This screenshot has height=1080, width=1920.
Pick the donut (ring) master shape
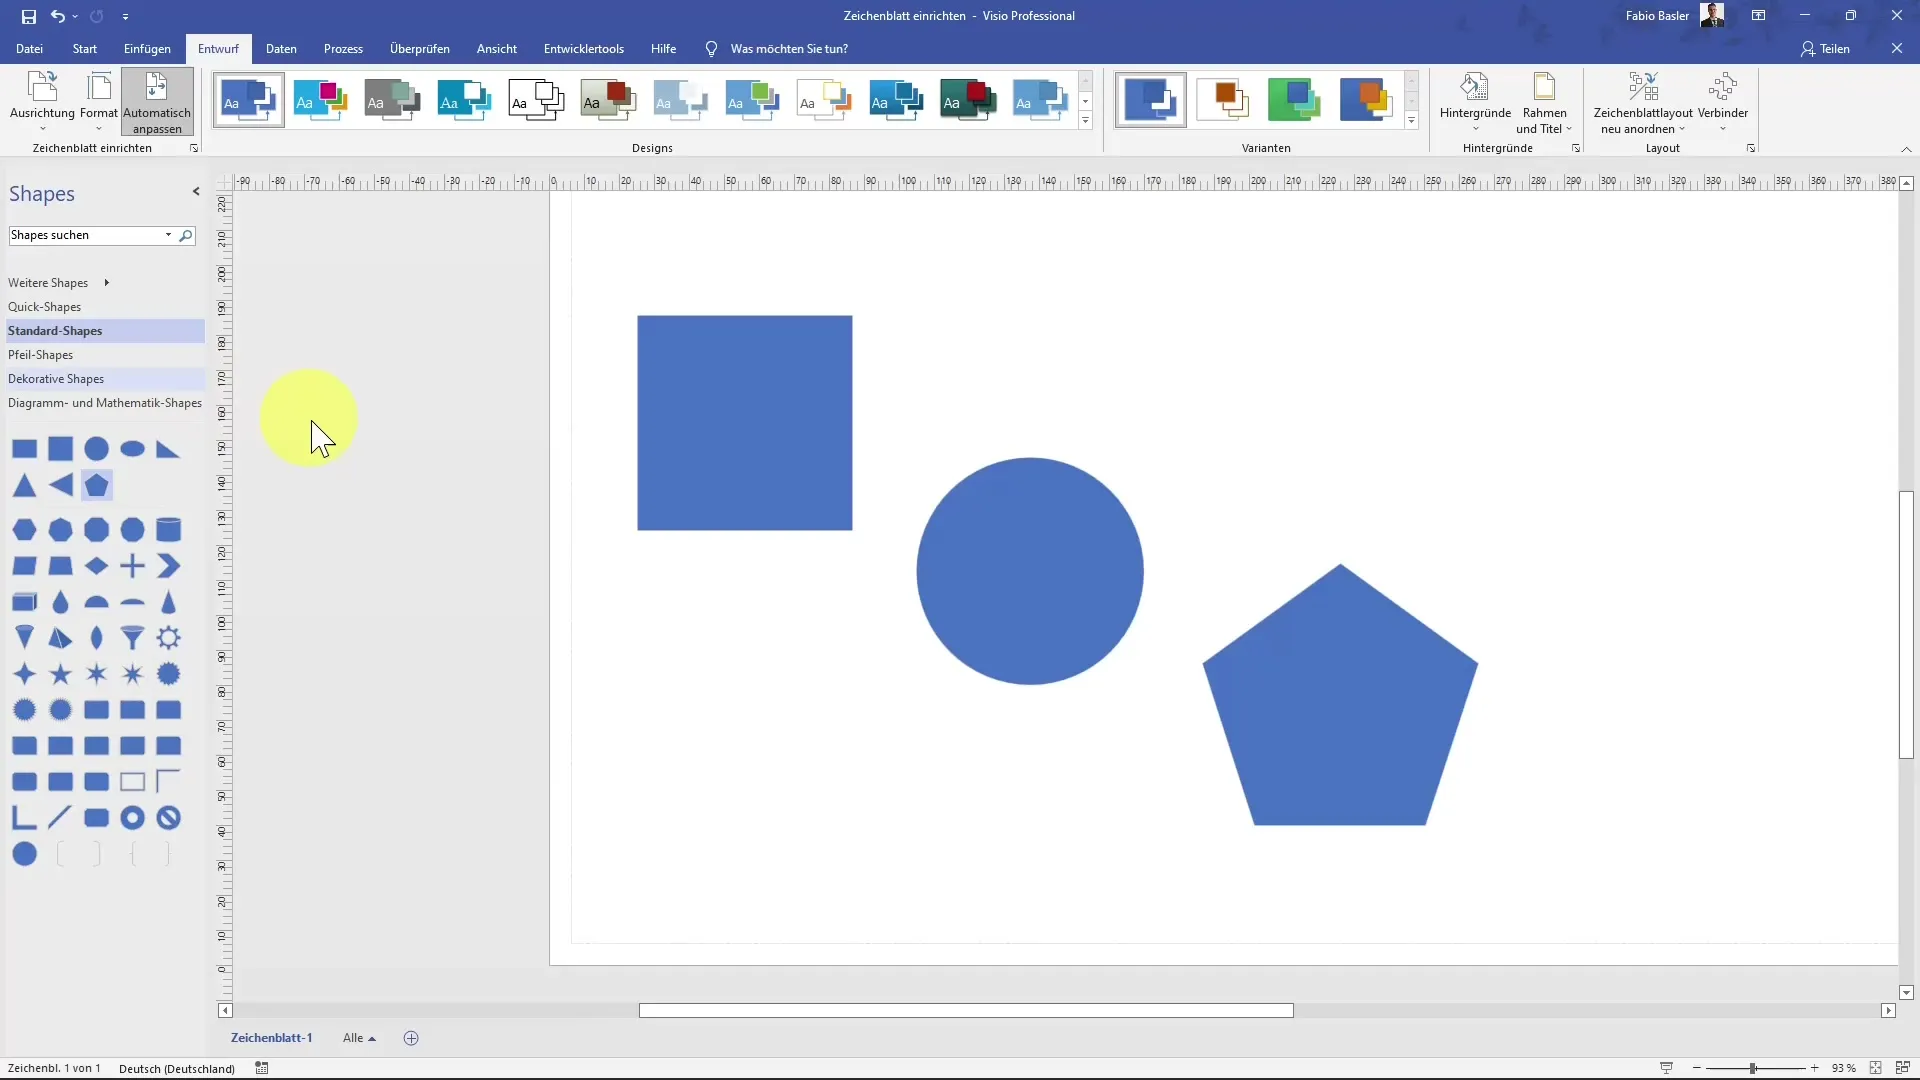click(x=132, y=818)
